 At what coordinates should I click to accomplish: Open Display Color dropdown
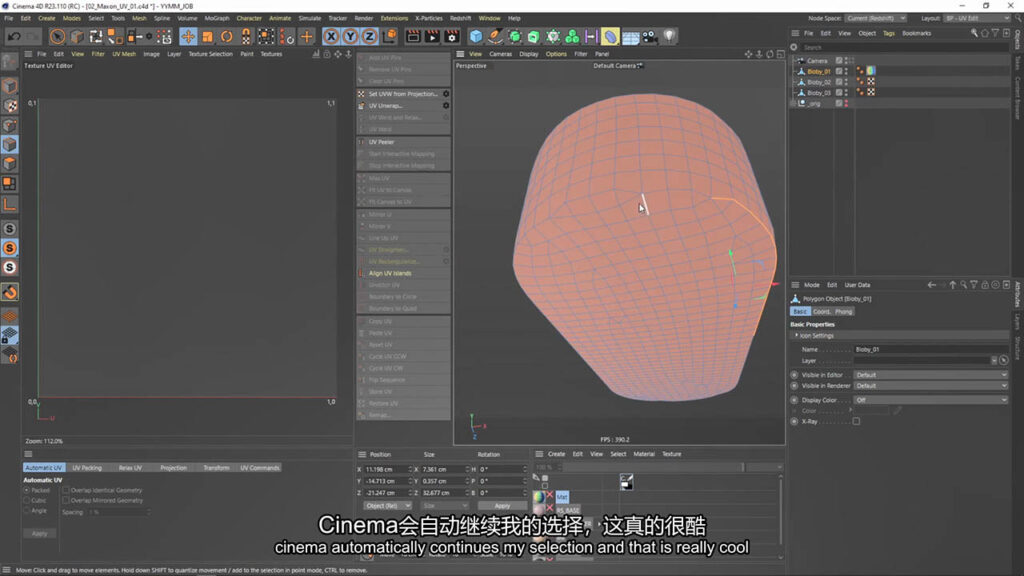(x=931, y=400)
